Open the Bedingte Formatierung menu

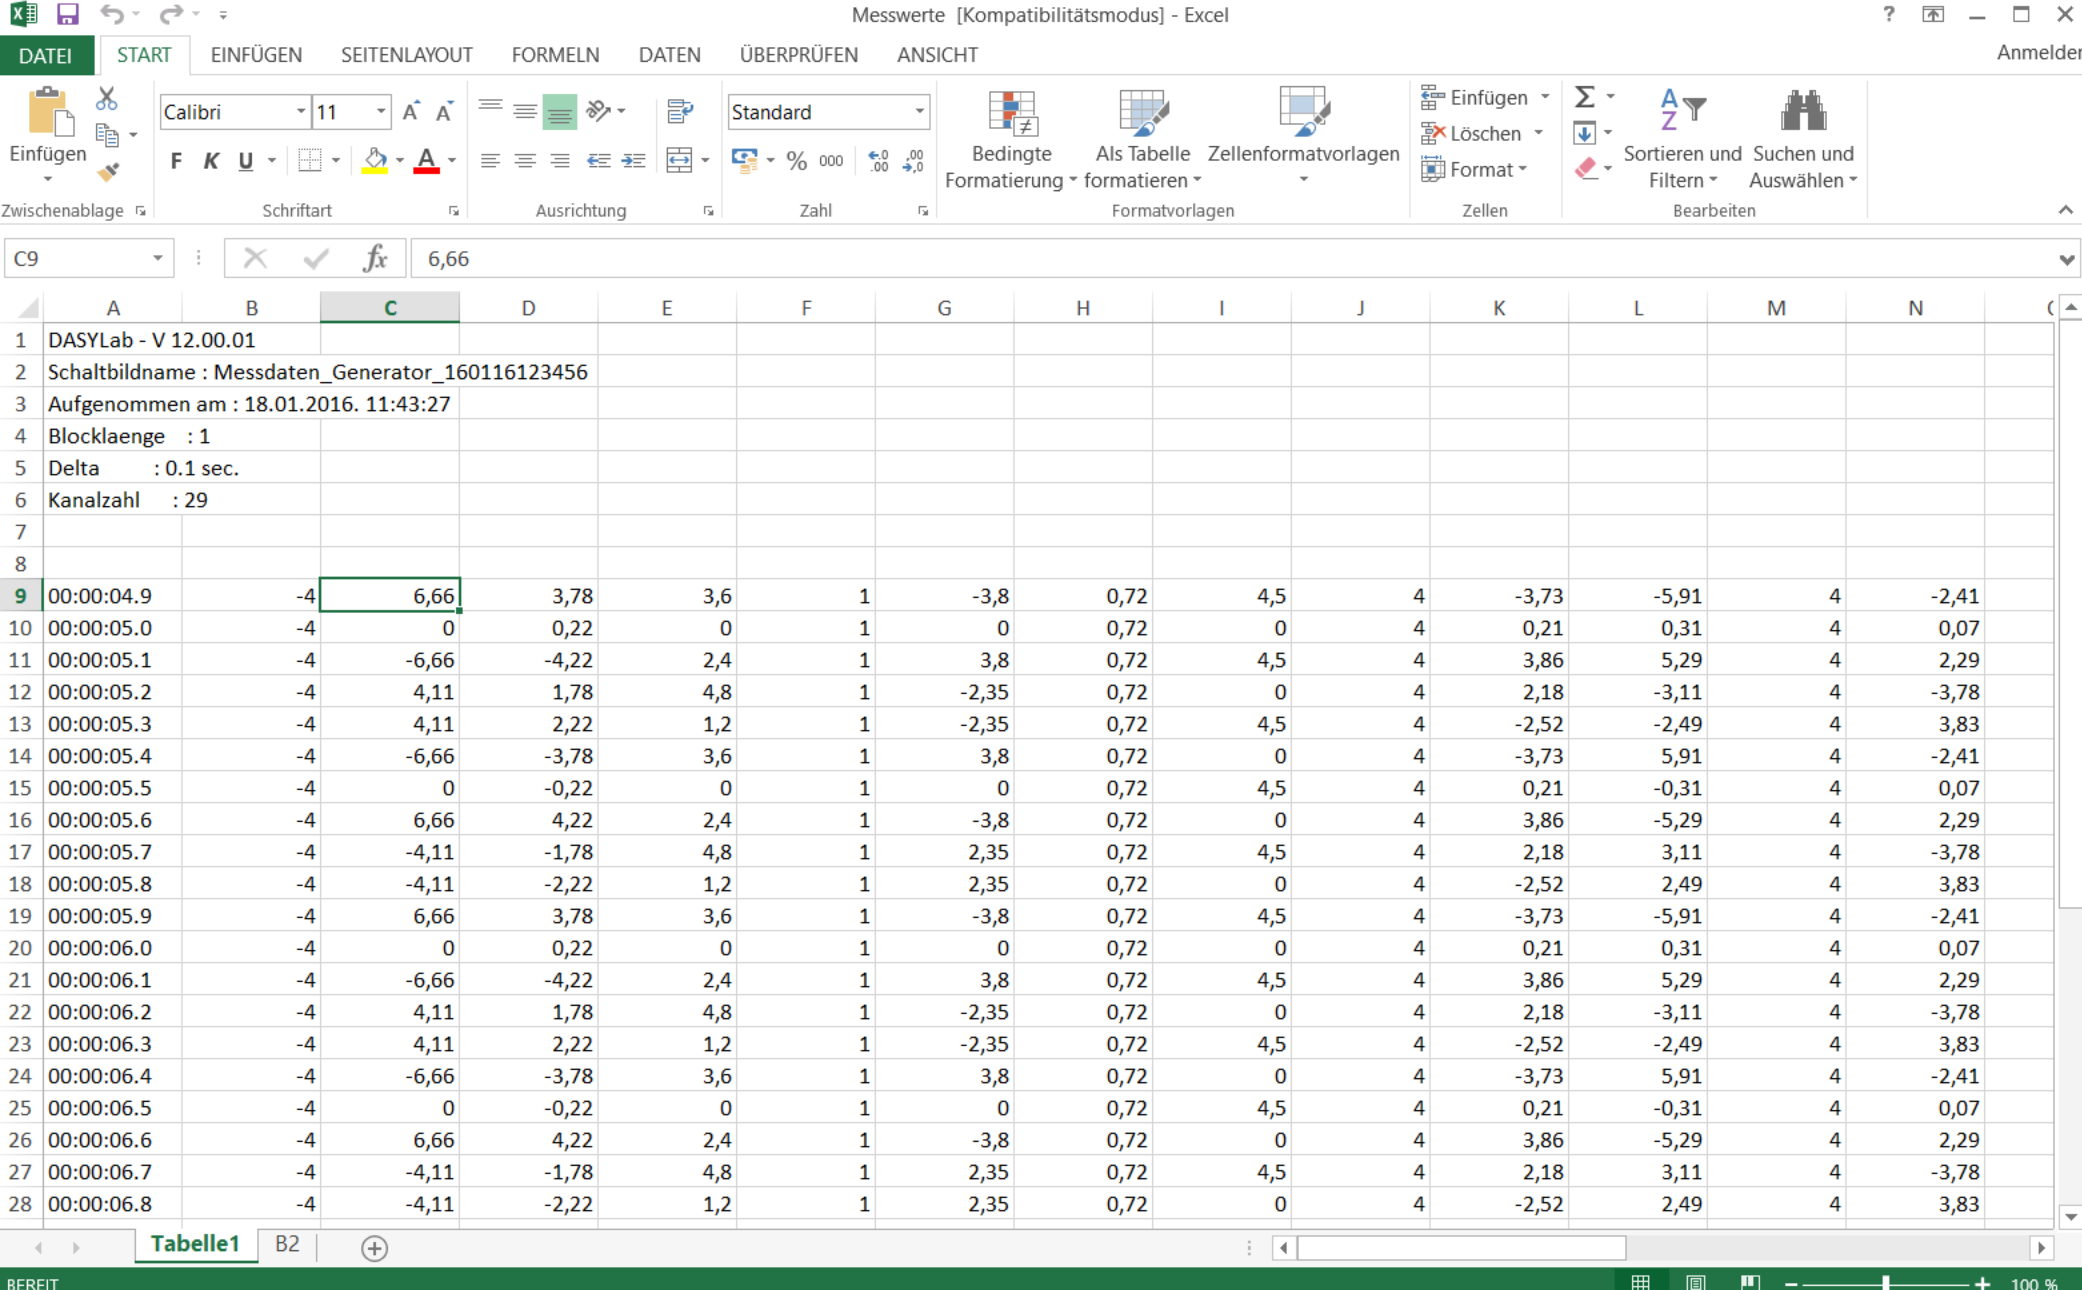click(1010, 140)
